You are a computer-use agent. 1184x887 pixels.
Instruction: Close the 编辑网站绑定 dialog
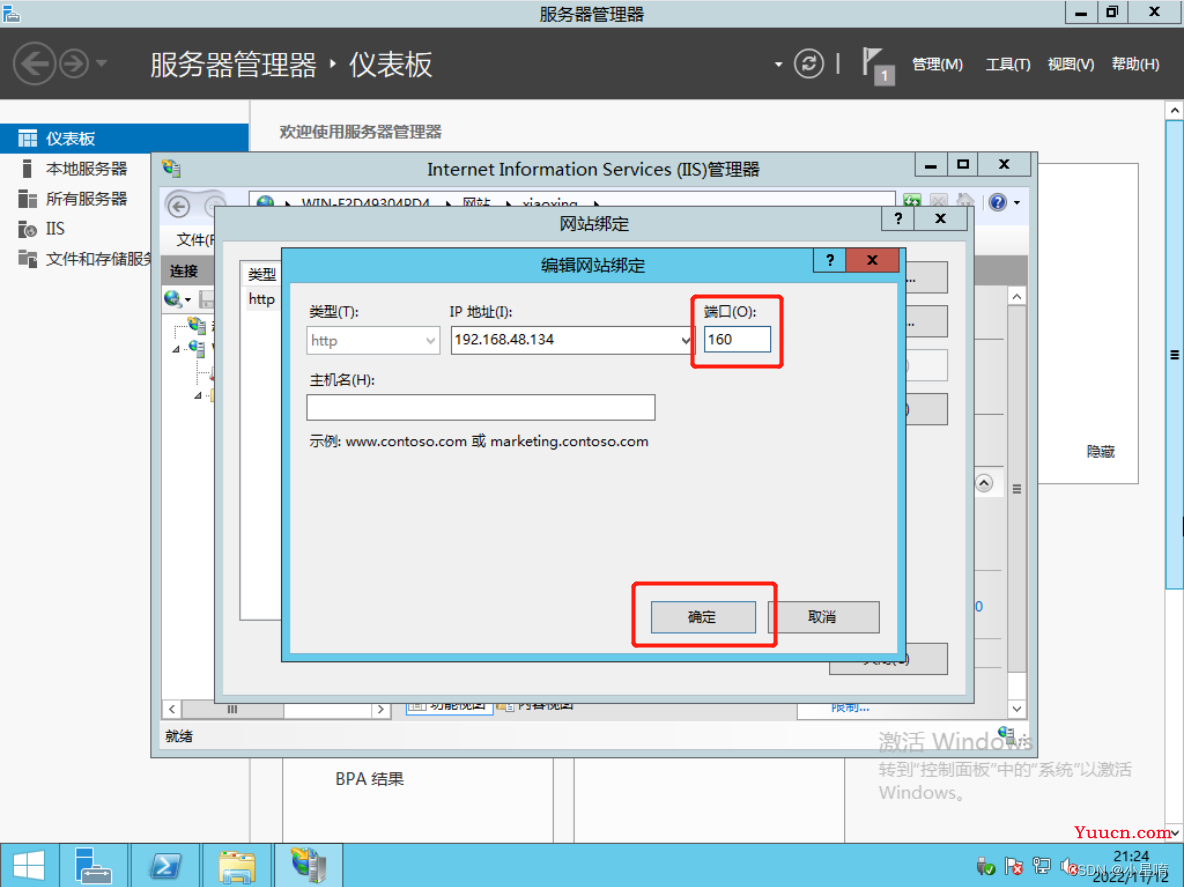pyautogui.click(x=872, y=260)
